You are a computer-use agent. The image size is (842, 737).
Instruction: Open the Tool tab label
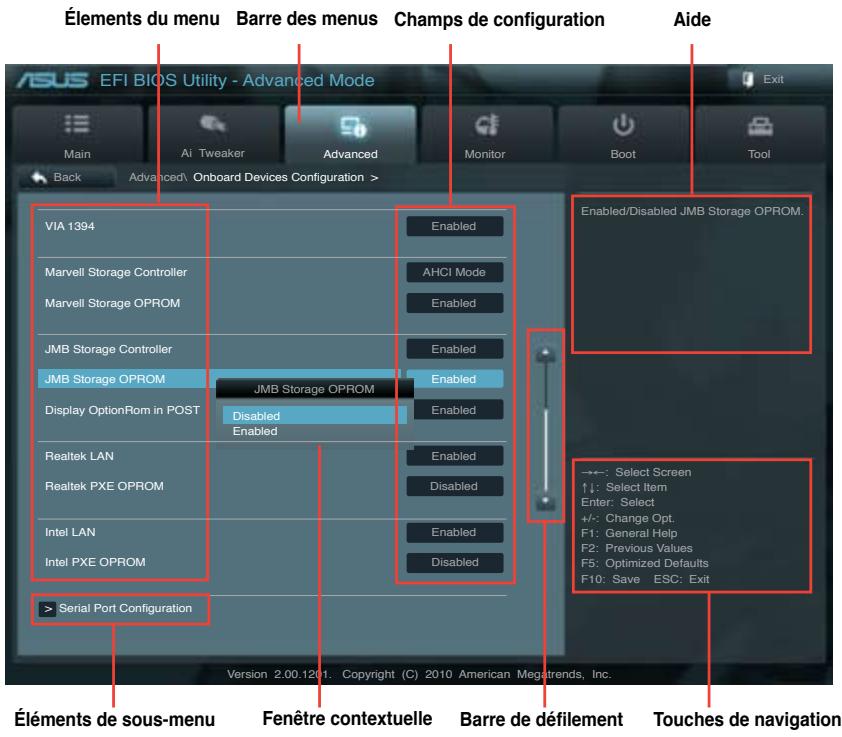pyautogui.click(x=759, y=154)
